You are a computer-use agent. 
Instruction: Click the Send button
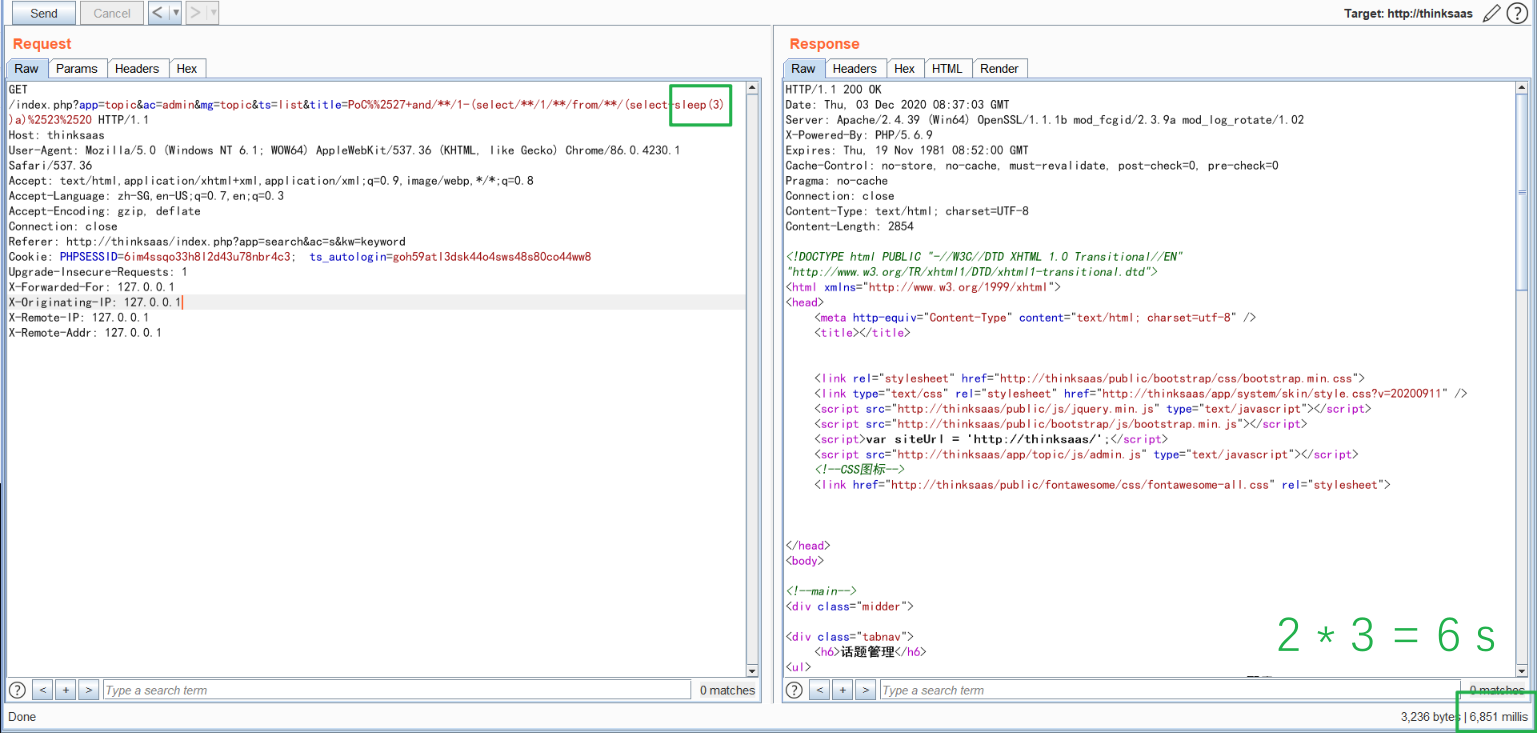pos(44,13)
